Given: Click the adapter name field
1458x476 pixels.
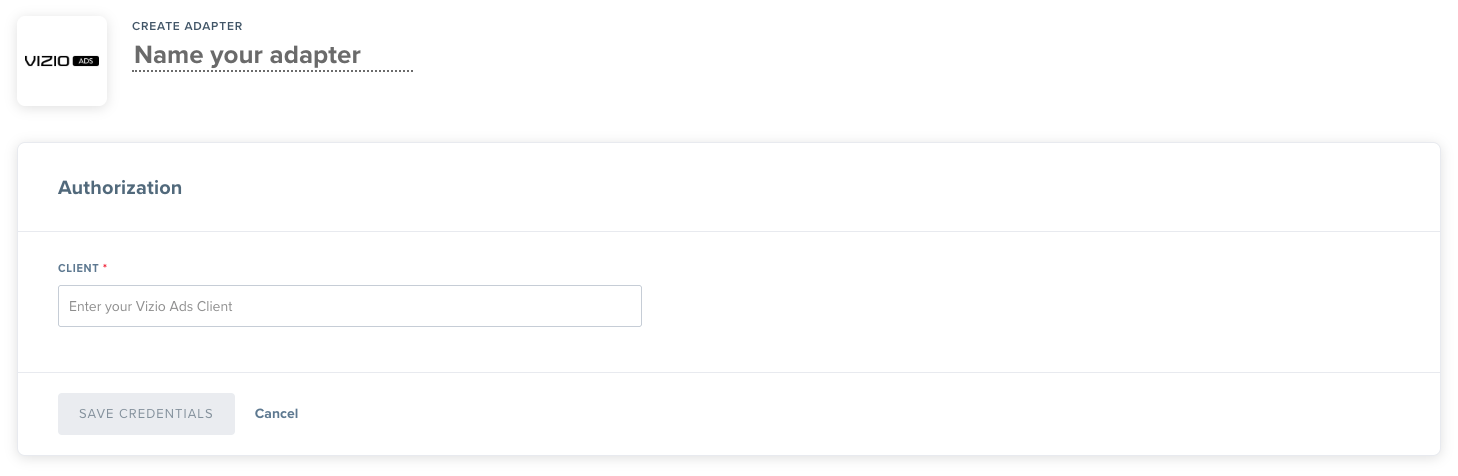Looking at the screenshot, I should [273, 54].
